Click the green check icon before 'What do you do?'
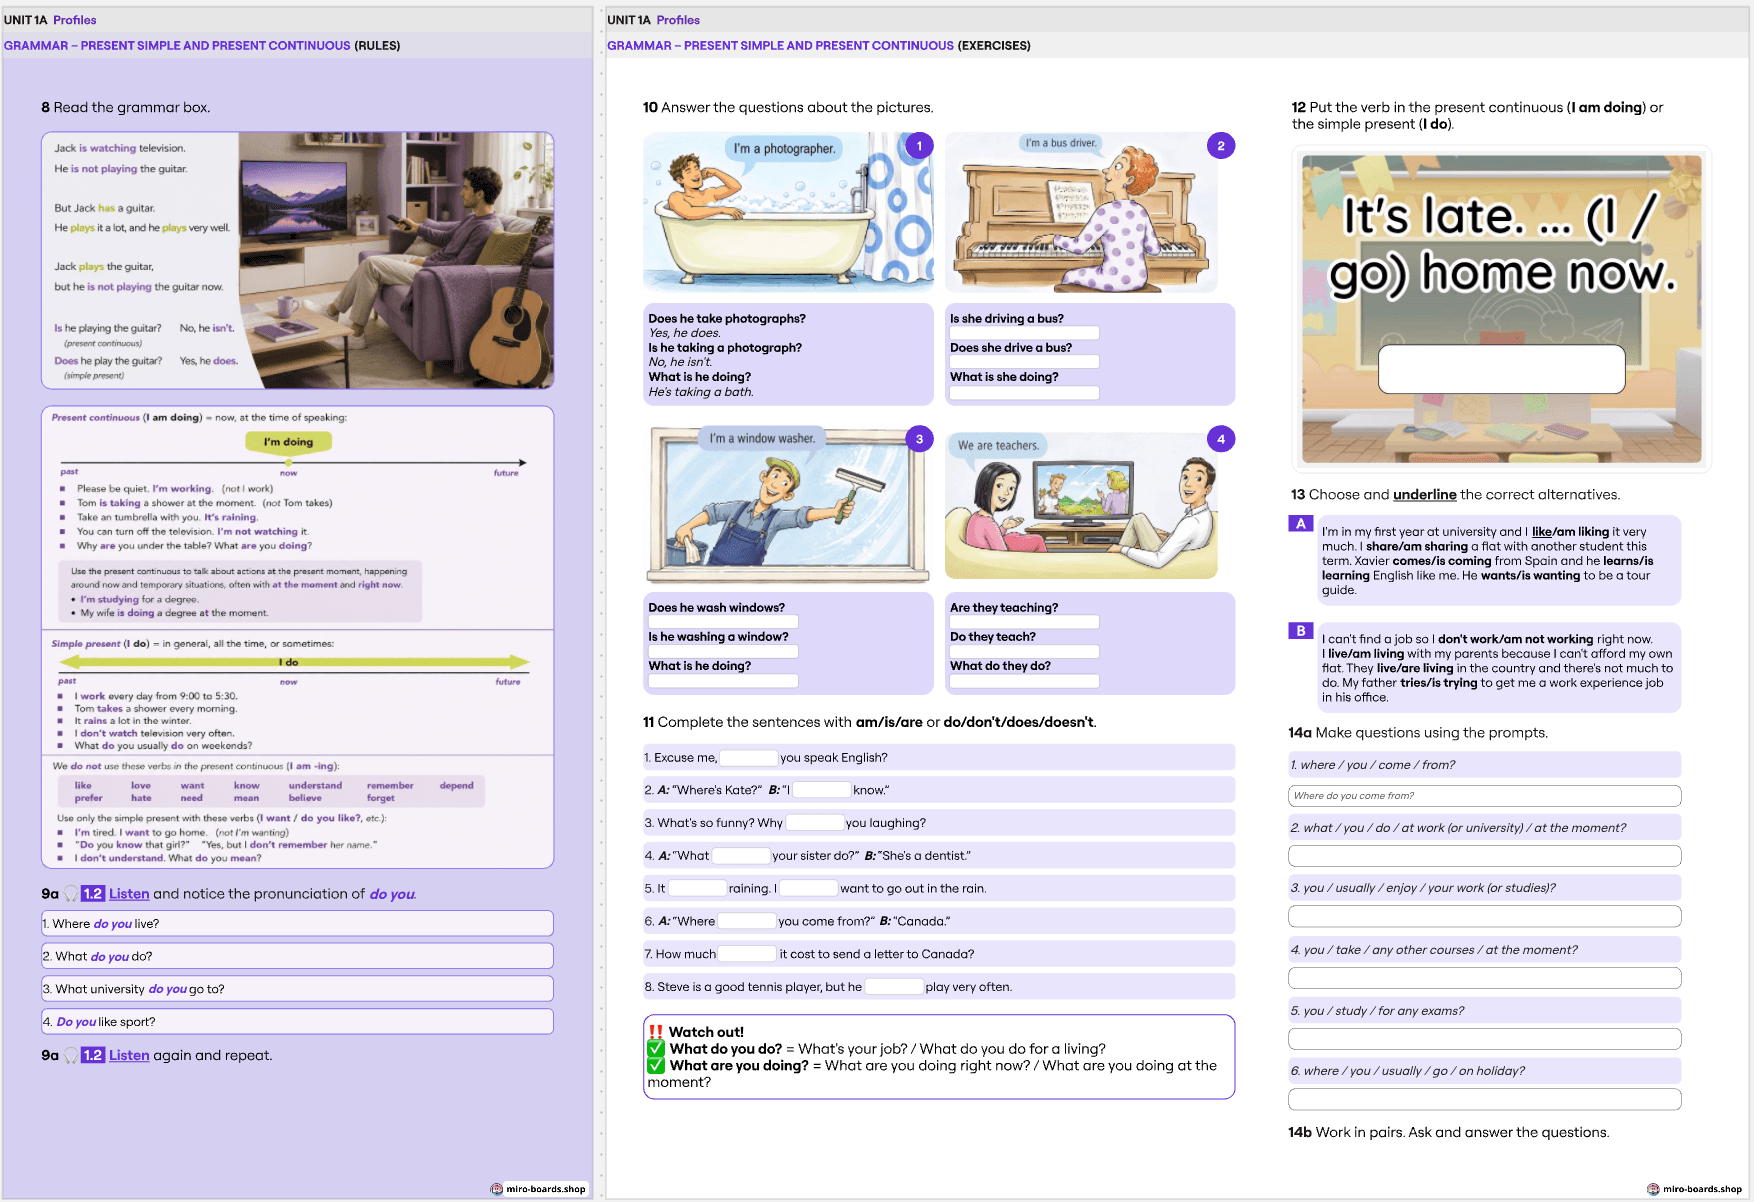This screenshot has height=1202, width=1754. tap(656, 1049)
